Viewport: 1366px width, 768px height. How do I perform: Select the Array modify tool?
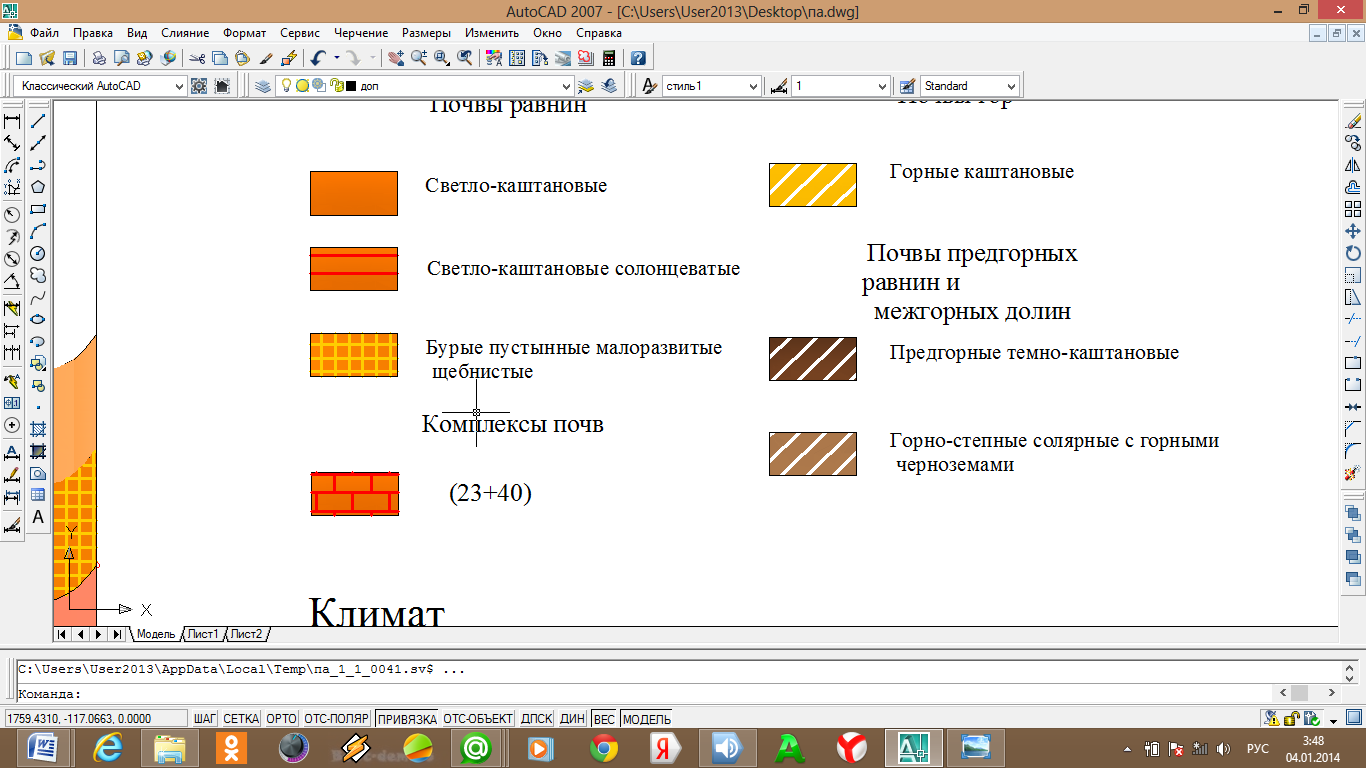click(x=1353, y=209)
